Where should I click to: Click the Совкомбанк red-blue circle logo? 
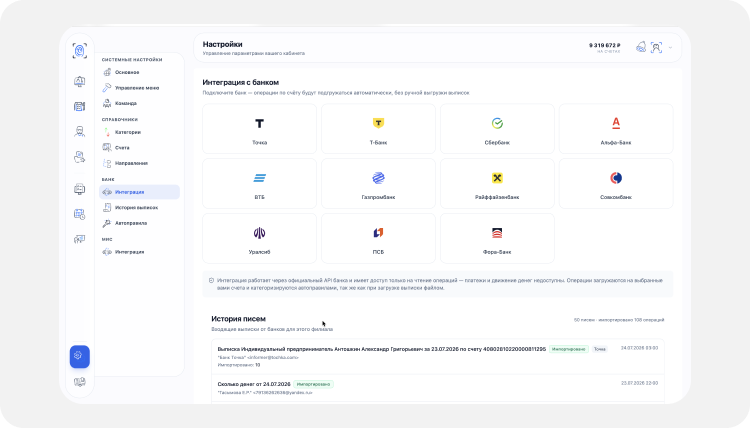(616, 178)
